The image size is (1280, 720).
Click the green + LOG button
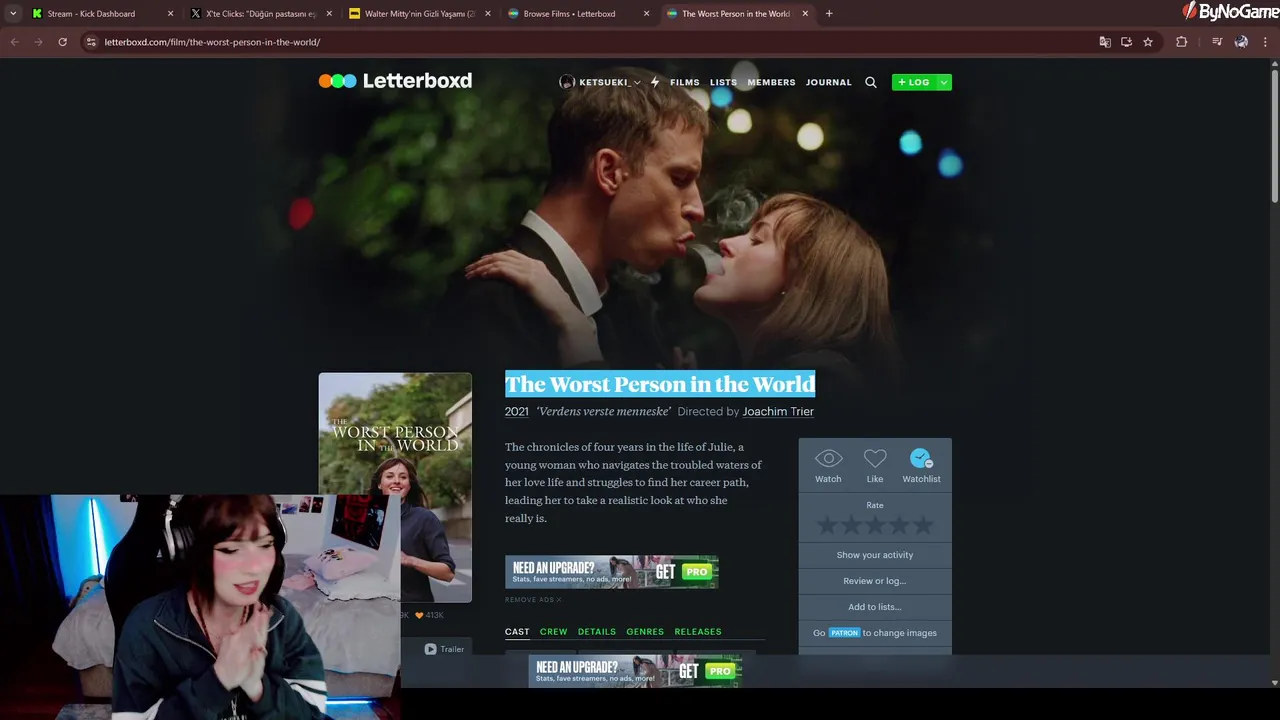[x=913, y=82]
